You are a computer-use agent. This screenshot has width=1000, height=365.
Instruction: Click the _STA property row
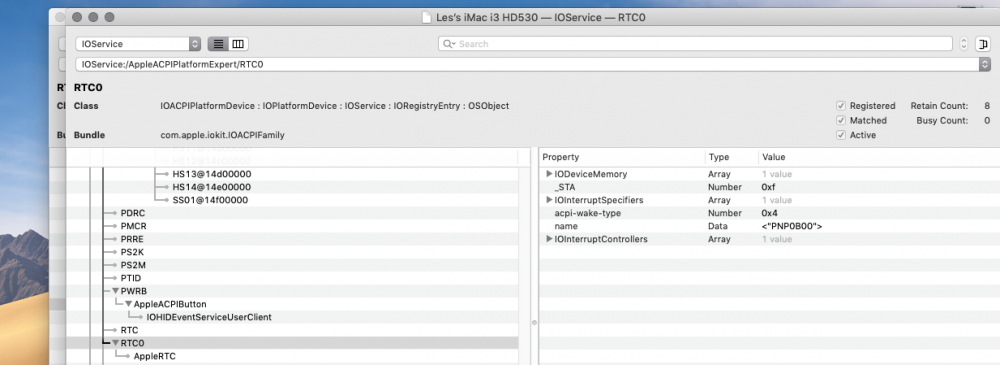[769, 187]
